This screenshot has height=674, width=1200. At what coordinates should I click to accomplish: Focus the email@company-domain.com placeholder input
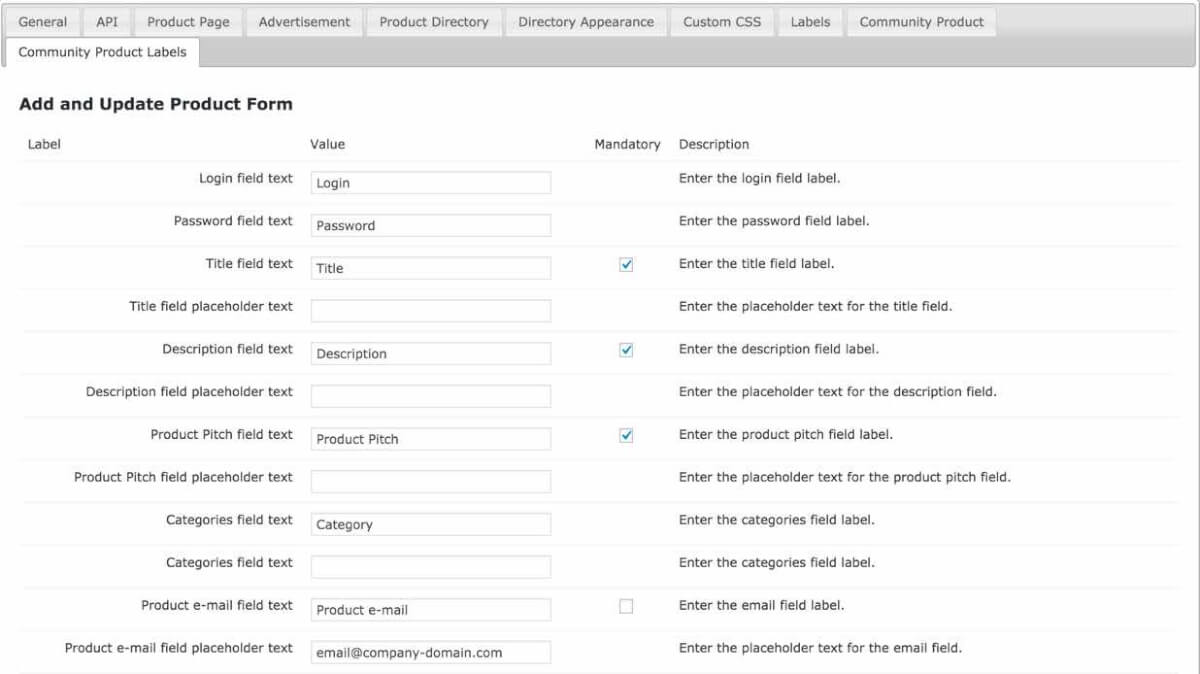(x=430, y=652)
